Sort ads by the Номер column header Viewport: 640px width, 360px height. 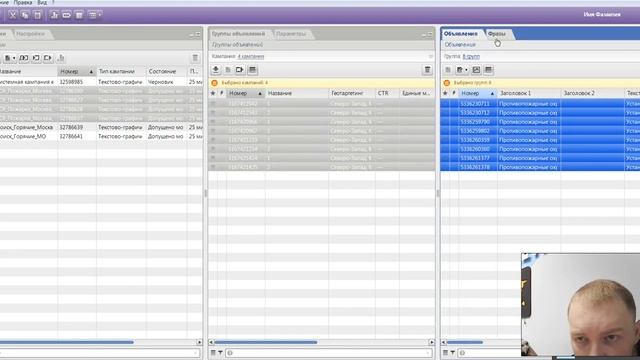(x=478, y=93)
